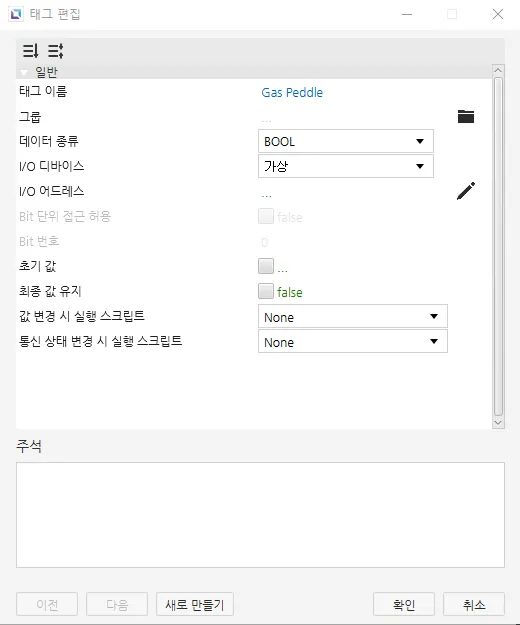Close the 태그 편집 dialog window

[x=498, y=14]
